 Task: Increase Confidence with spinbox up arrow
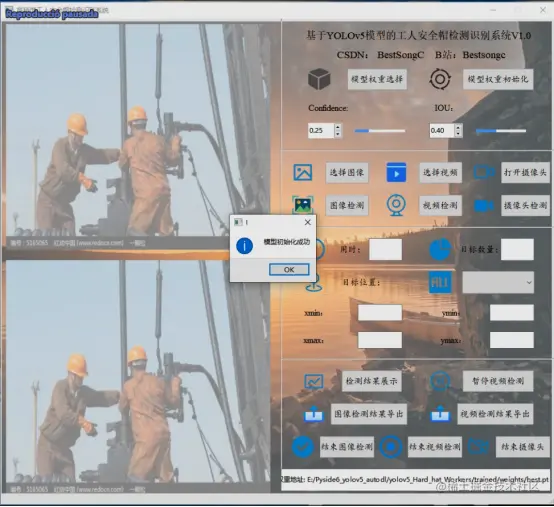tap(338, 127)
